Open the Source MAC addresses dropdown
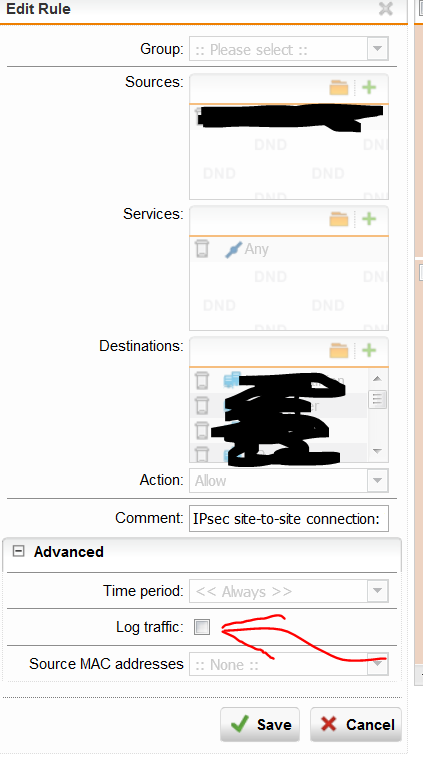Image resolution: width=423 pixels, height=757 pixels. tap(289, 664)
